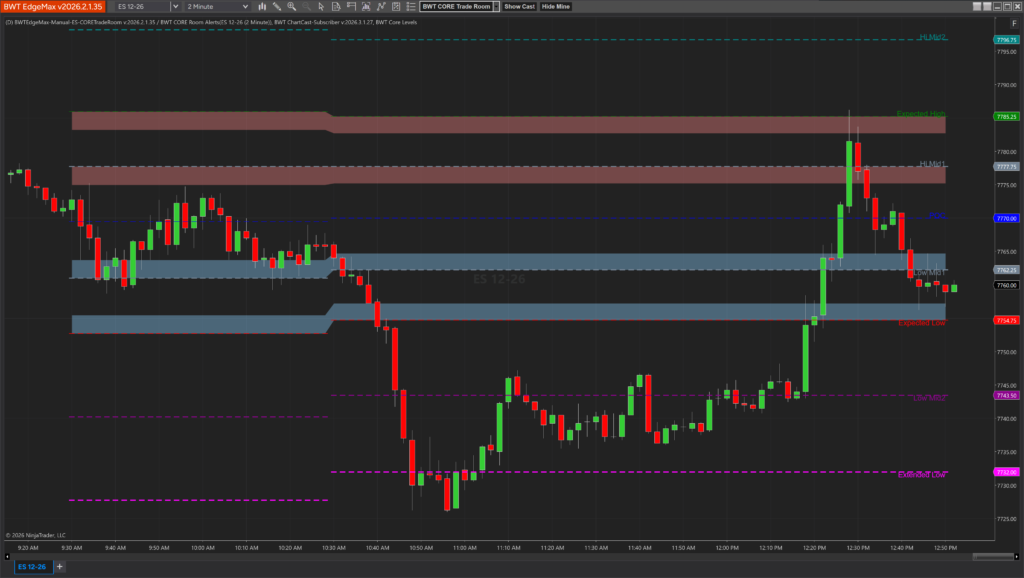Viewport: 1024px width, 578px height.
Task: Click the Low Mid1 level label
Action: (929, 272)
